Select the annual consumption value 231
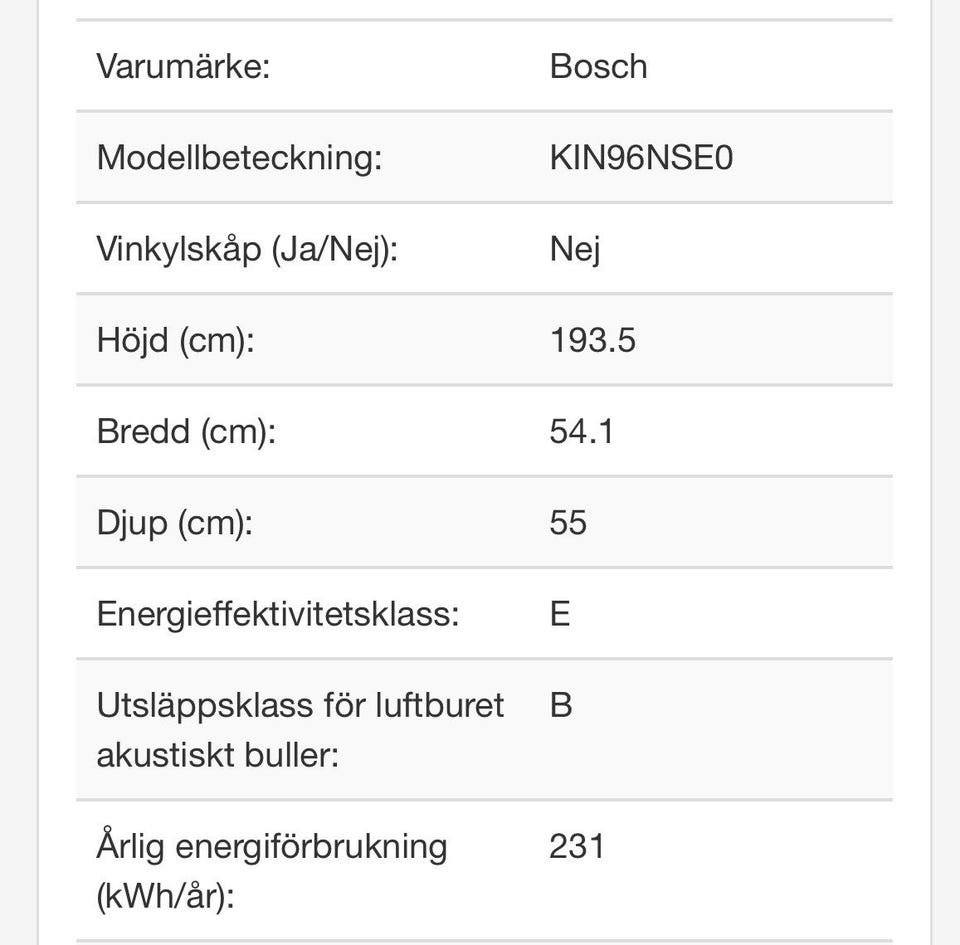Image resolution: width=960 pixels, height=945 pixels. pyautogui.click(x=577, y=847)
